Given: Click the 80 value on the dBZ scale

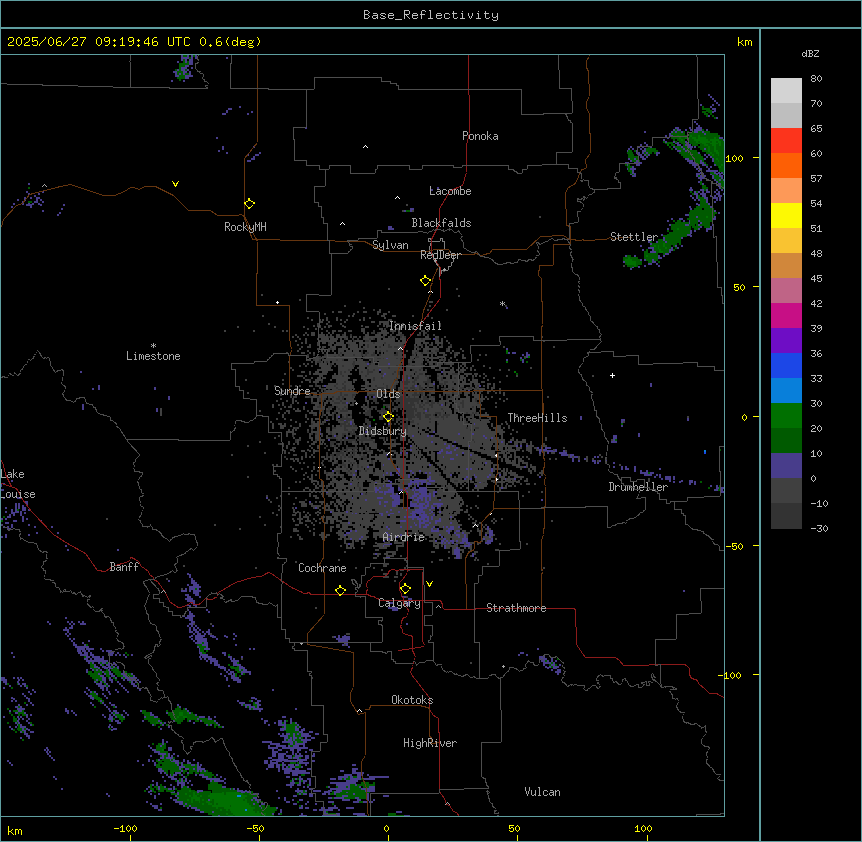Looking at the screenshot, I should 816,79.
